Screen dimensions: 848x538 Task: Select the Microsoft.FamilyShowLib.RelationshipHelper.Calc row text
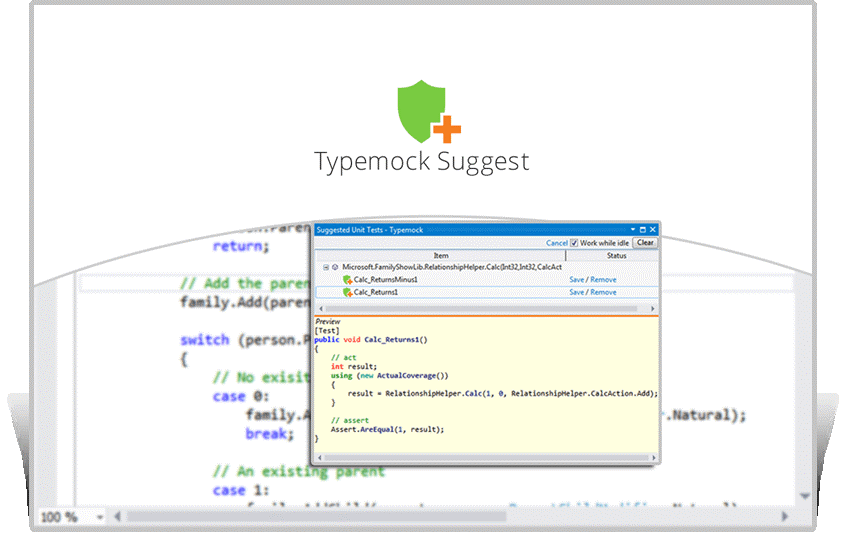tap(452, 267)
